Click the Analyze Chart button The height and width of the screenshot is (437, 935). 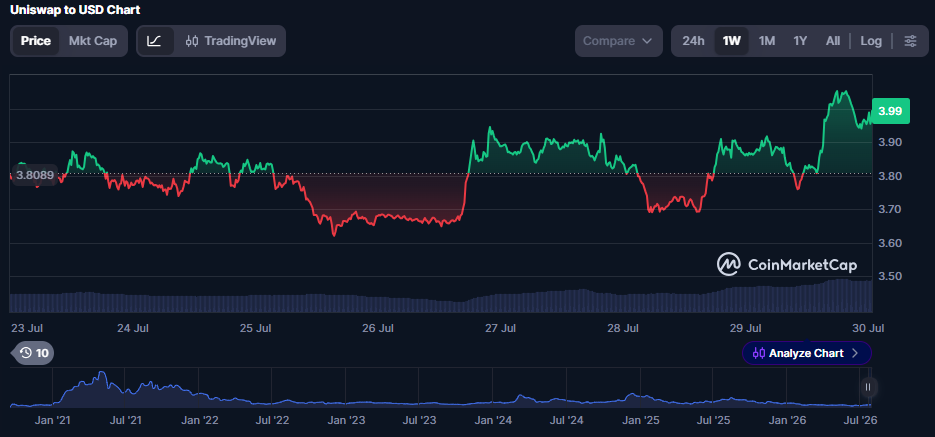(807, 353)
